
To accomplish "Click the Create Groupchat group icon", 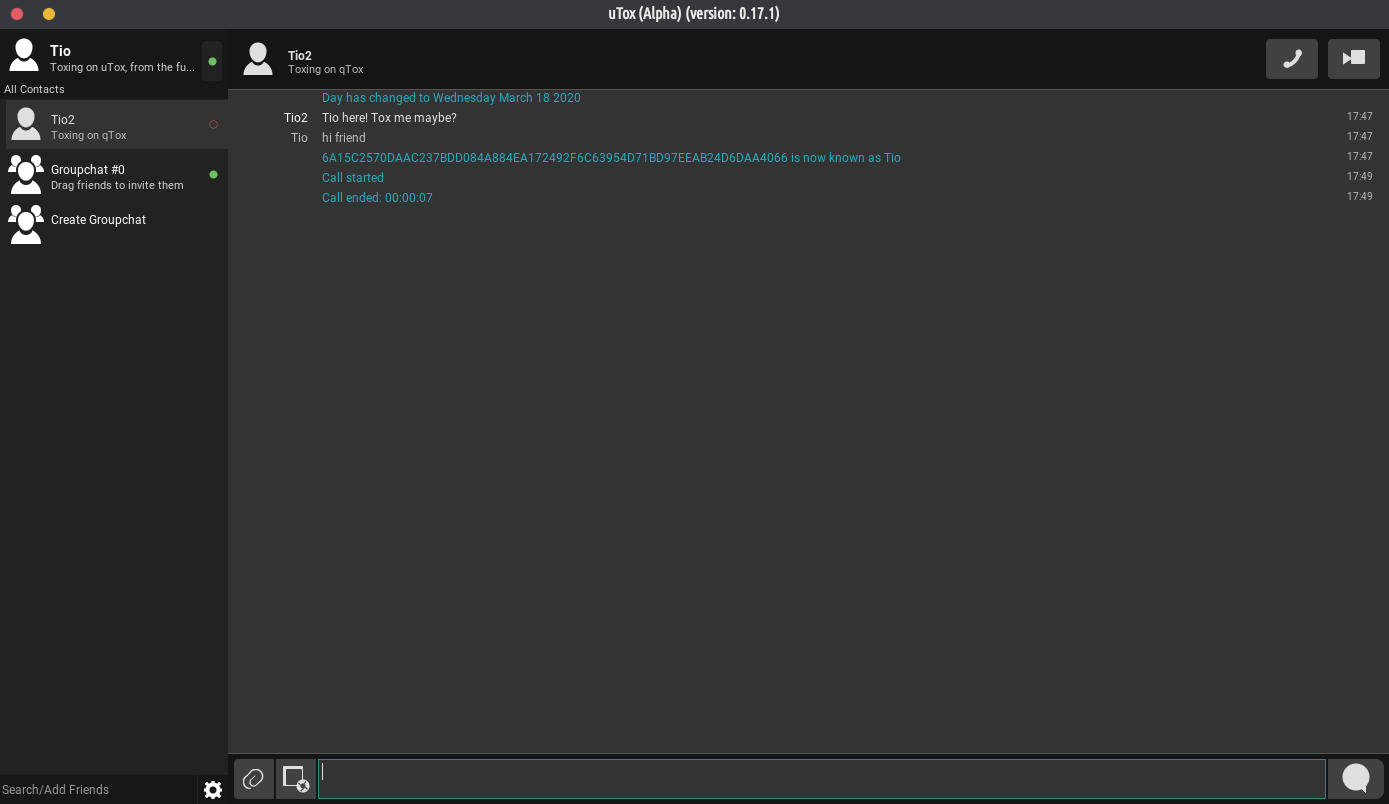I will [x=26, y=224].
